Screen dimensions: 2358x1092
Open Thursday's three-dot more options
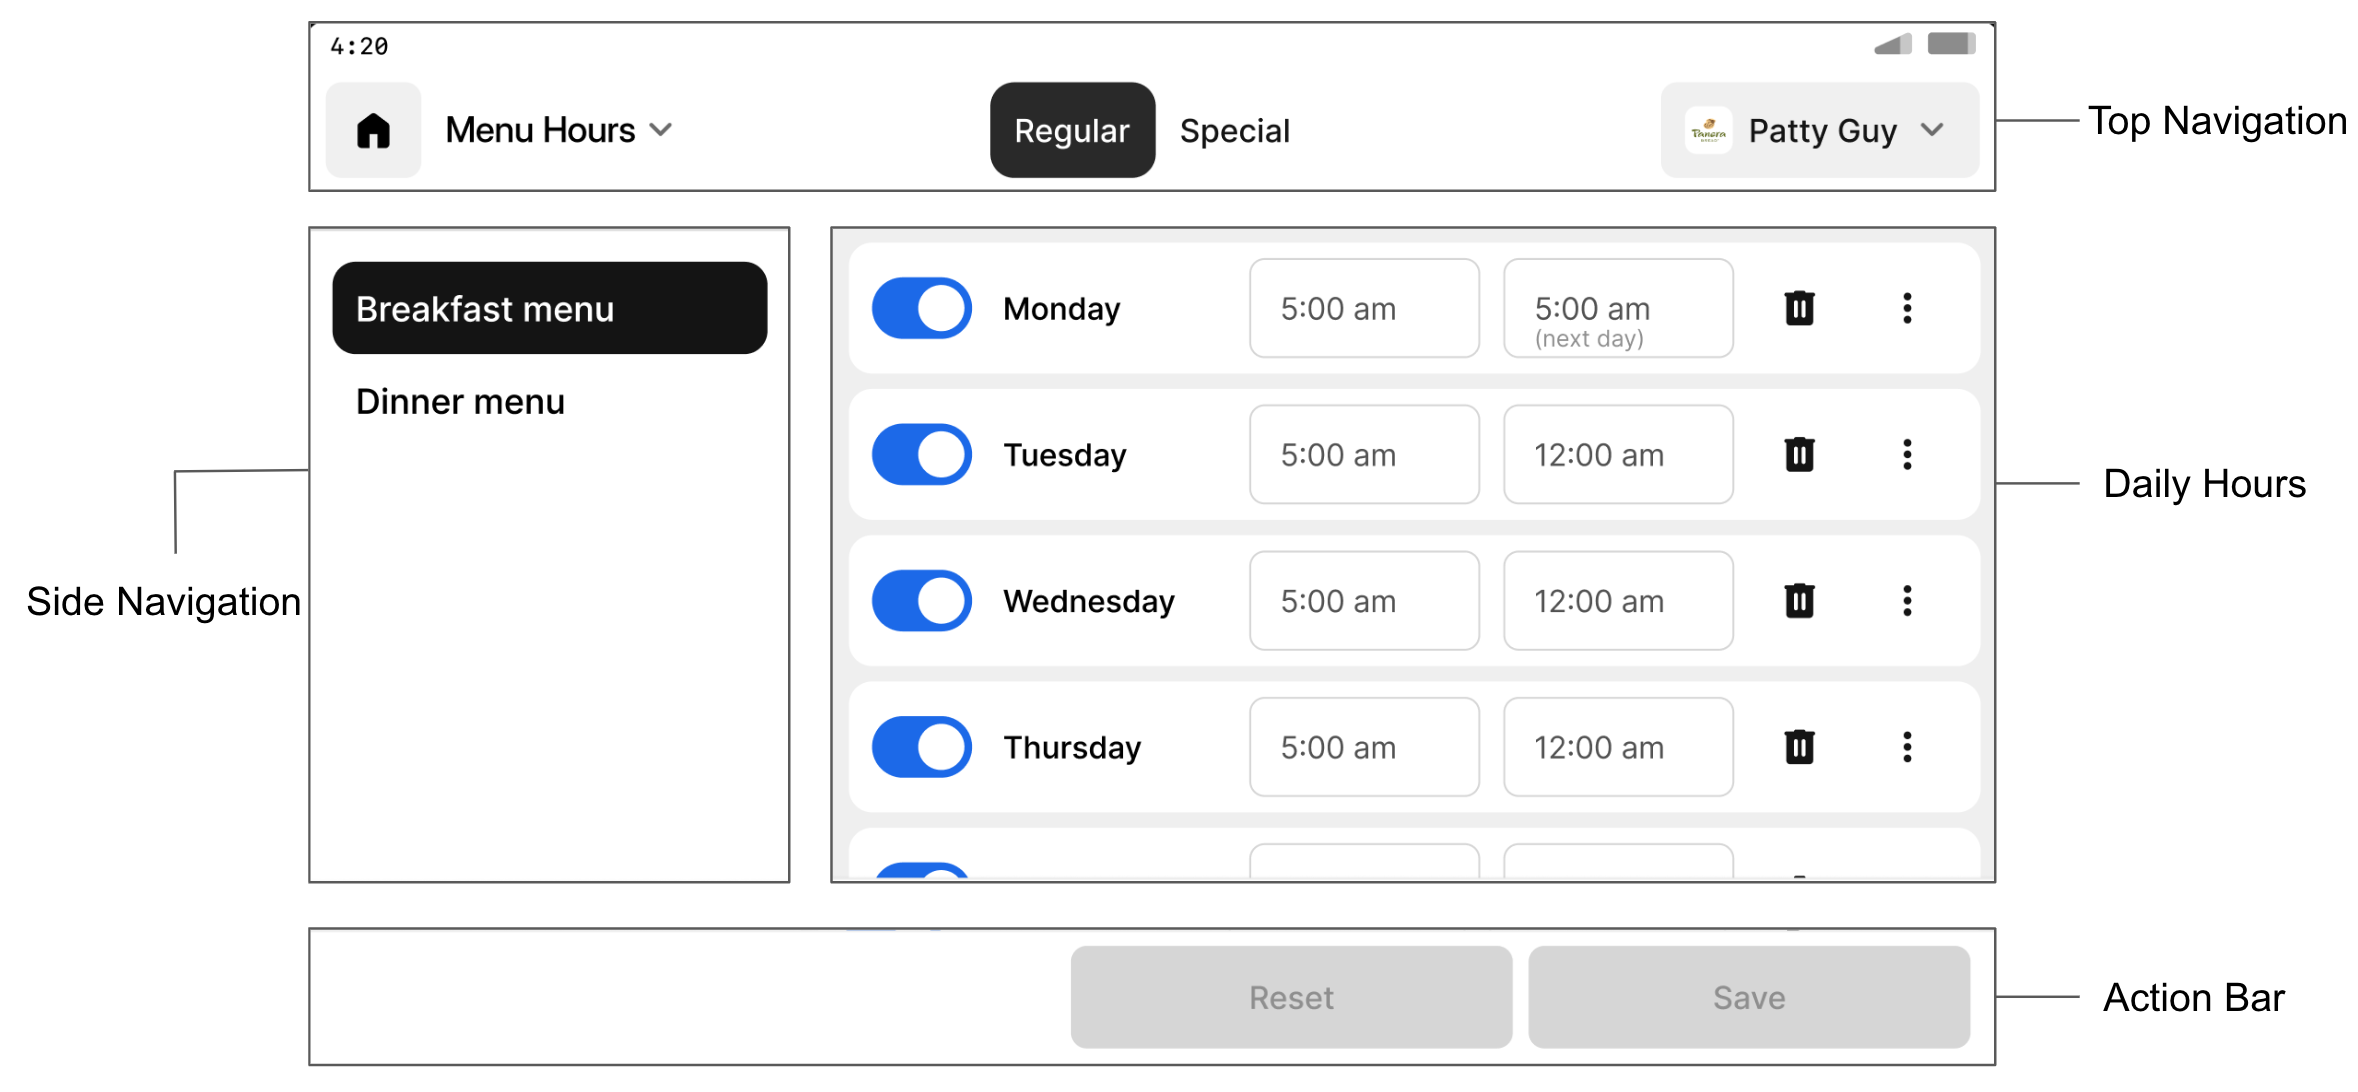click(x=1907, y=746)
